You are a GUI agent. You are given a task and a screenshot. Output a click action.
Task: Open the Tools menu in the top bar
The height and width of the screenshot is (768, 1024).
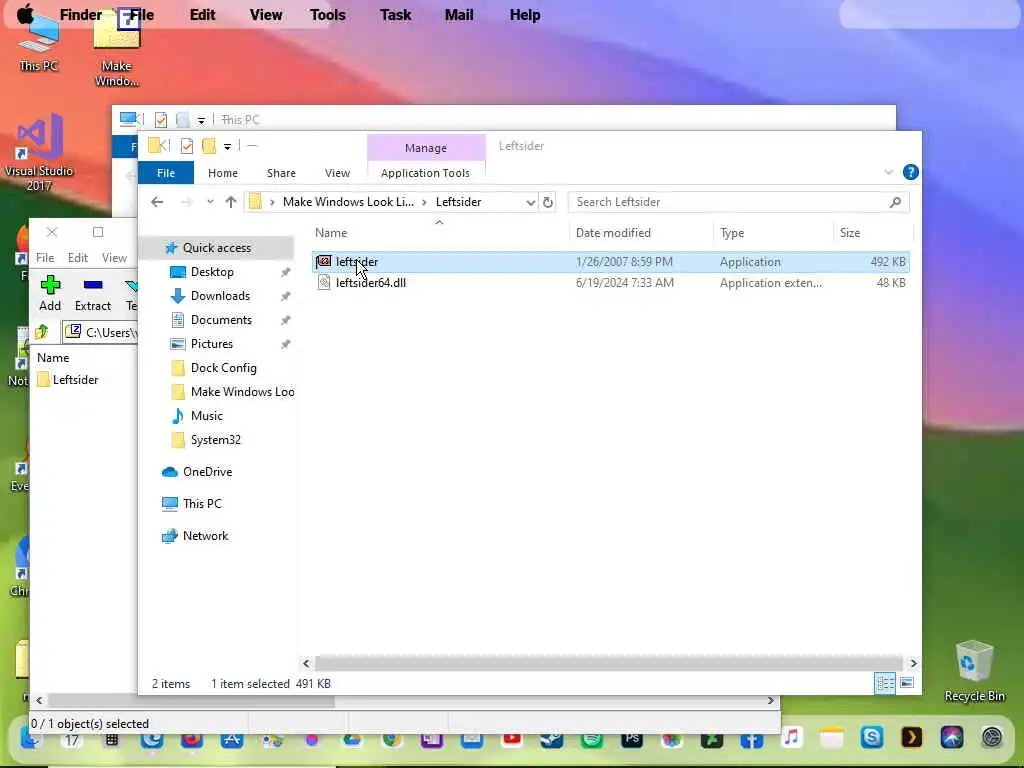tap(327, 14)
